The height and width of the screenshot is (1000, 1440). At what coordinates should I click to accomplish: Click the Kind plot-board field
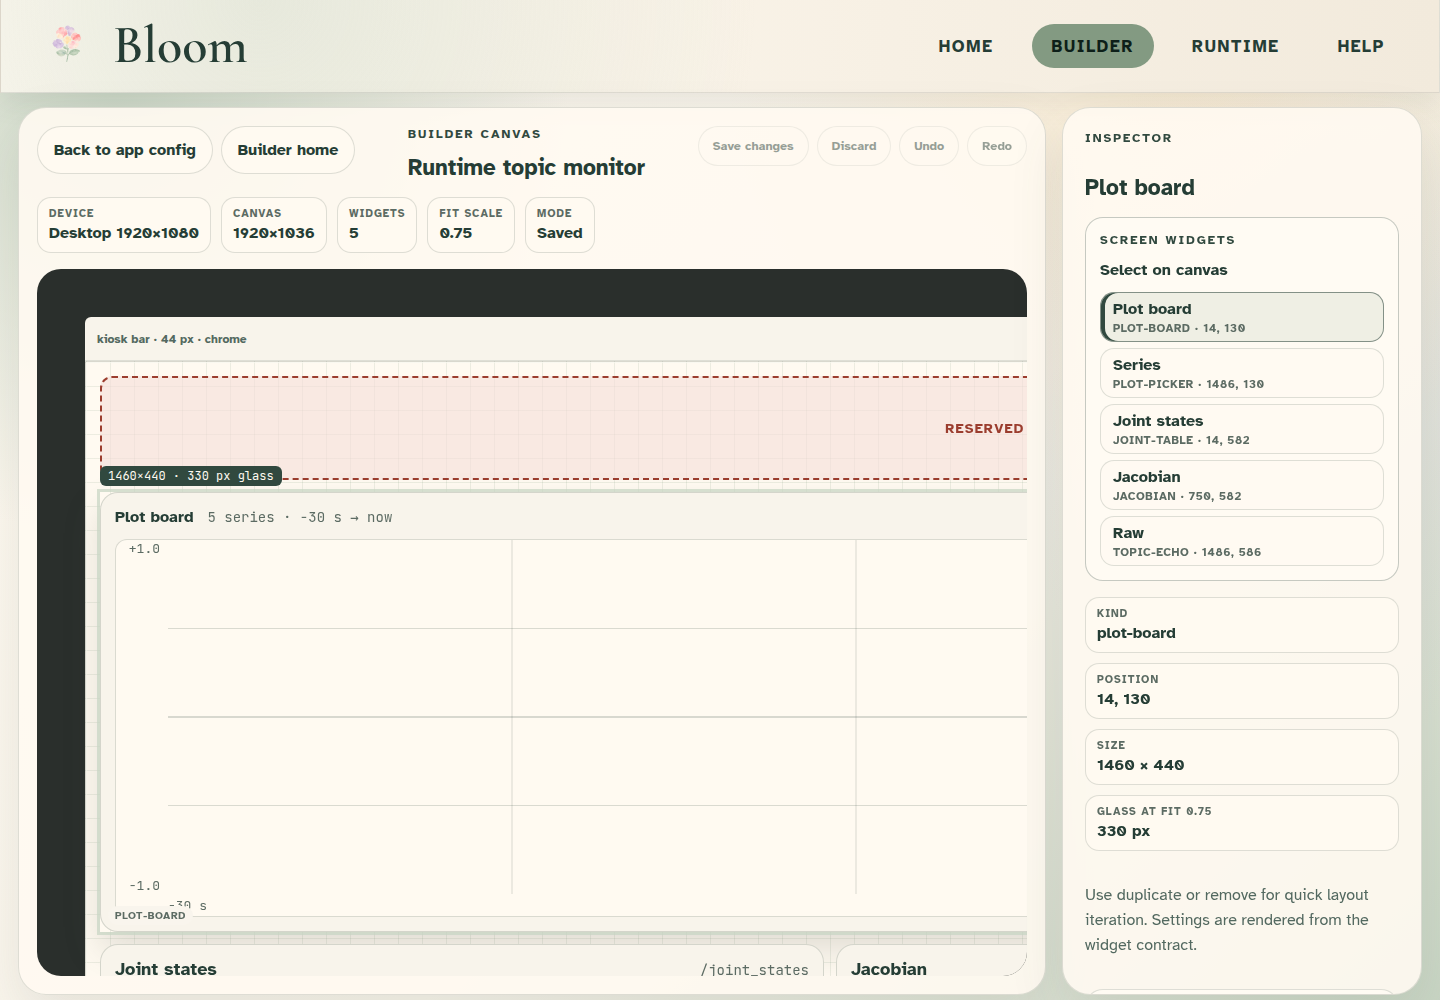pos(1242,625)
